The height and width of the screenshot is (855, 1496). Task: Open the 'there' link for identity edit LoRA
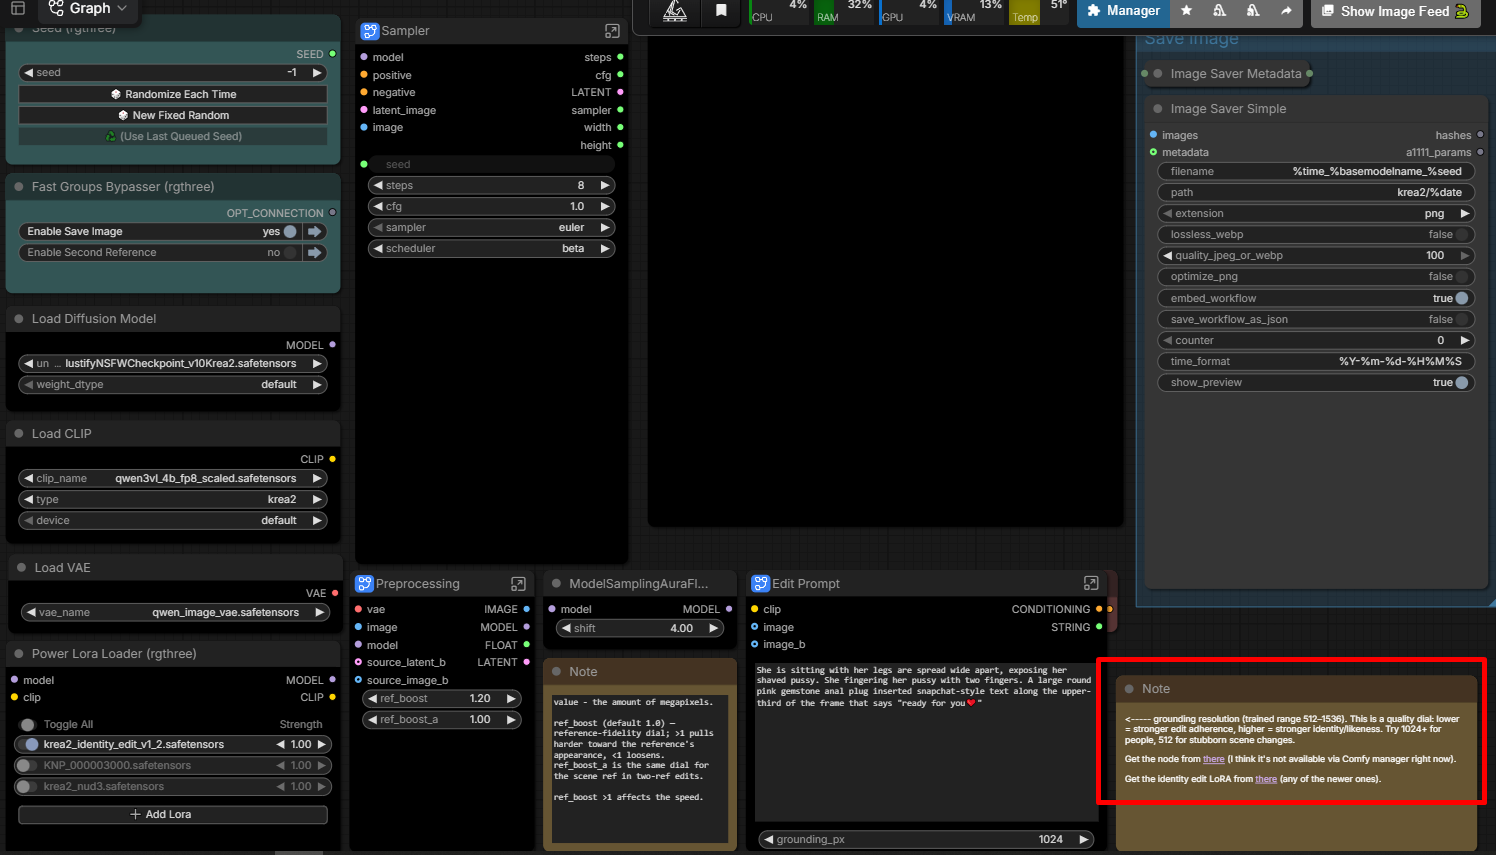click(1266, 779)
